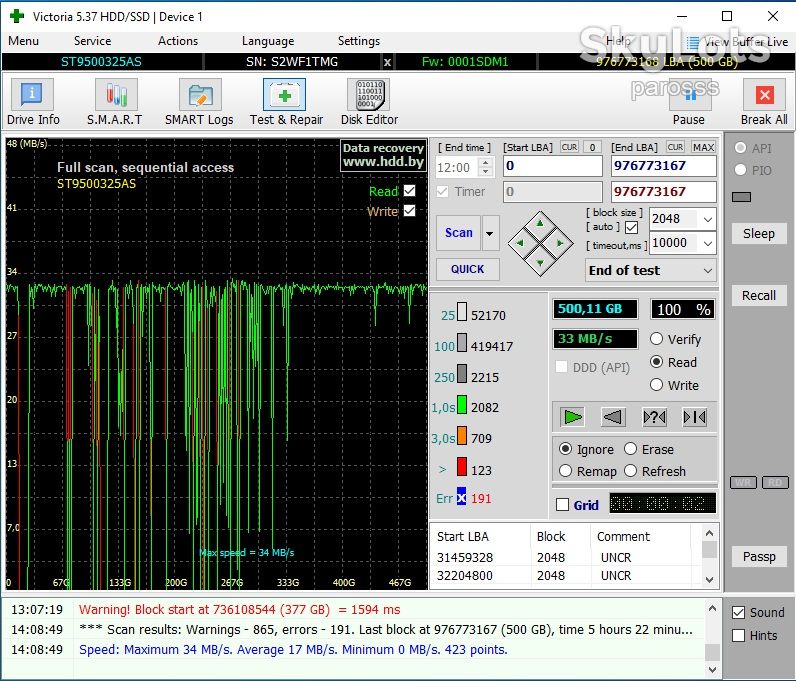This screenshot has height=681, width=796.
Task: Toggle the auto block size checkbox
Action: coord(632,227)
